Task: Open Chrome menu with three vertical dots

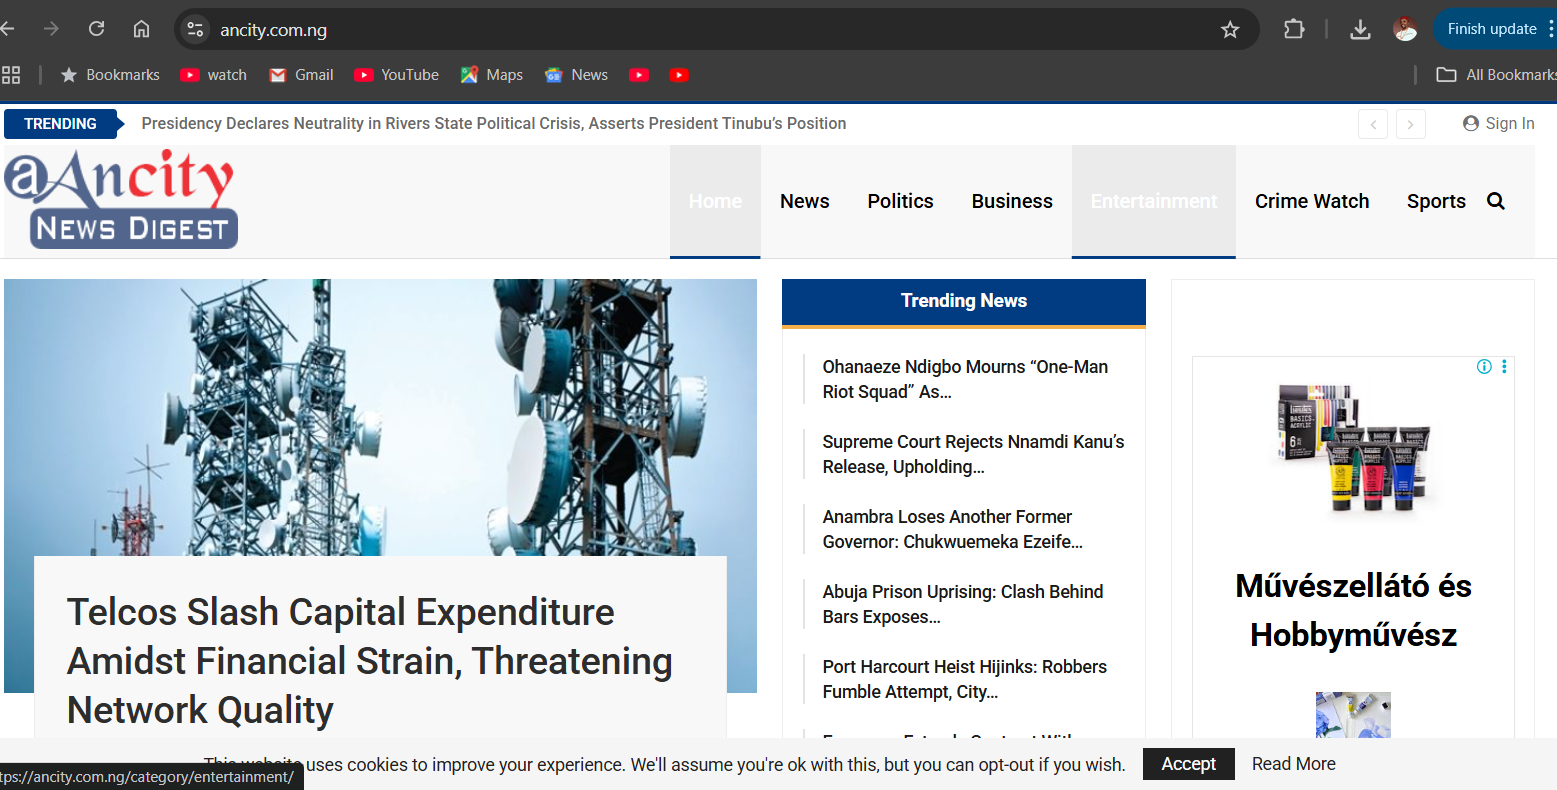Action: pos(1548,29)
